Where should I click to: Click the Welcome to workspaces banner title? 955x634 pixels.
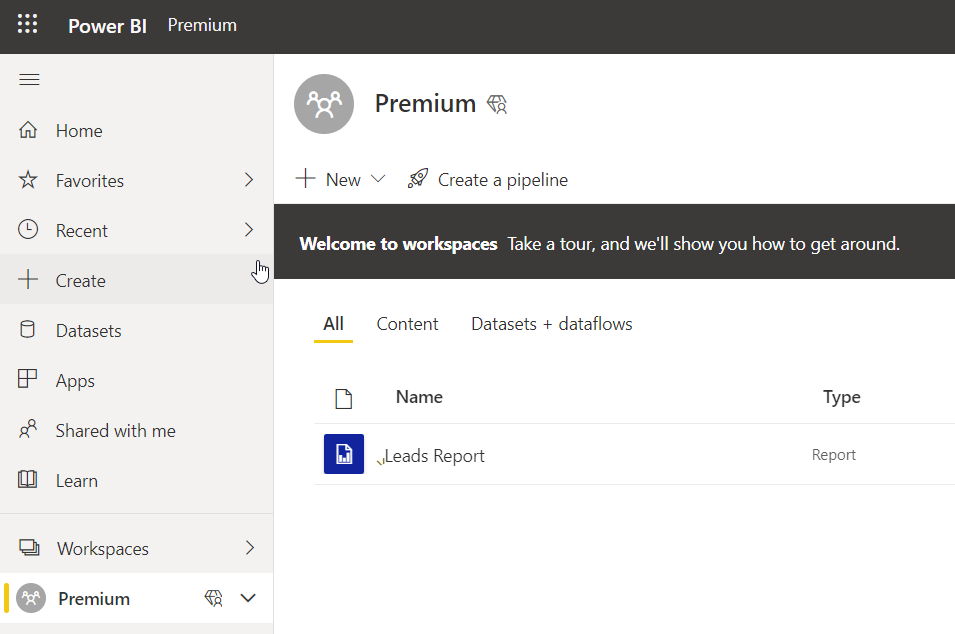[398, 244]
